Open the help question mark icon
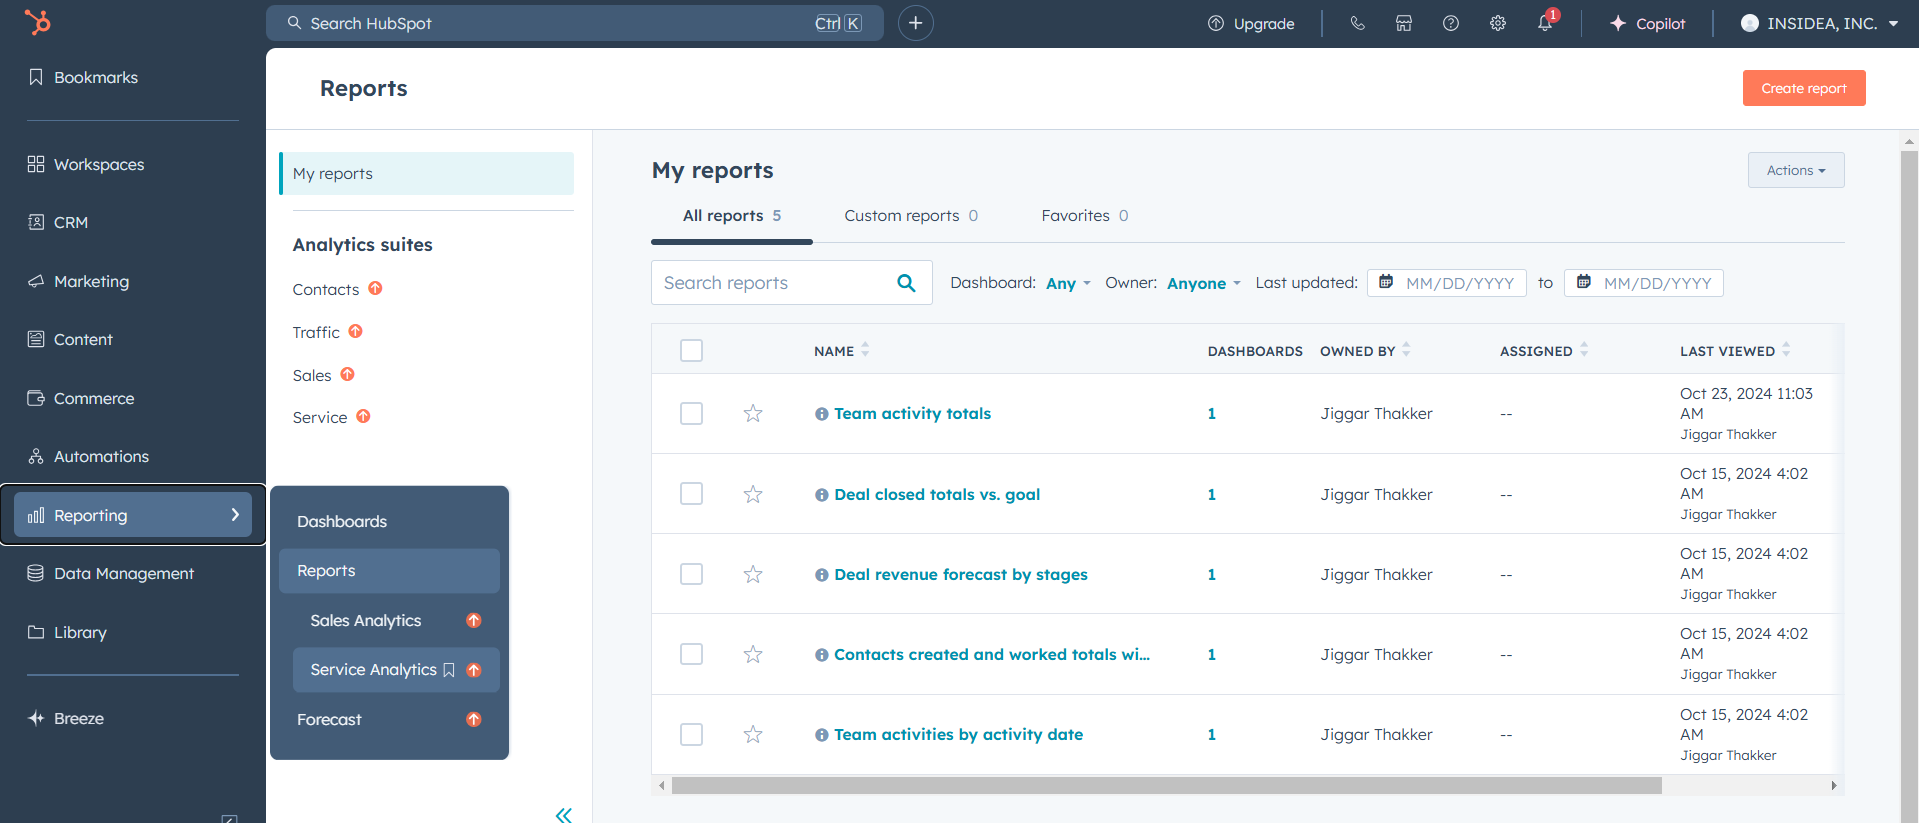Viewport: 1919px width, 823px height. coord(1451,23)
